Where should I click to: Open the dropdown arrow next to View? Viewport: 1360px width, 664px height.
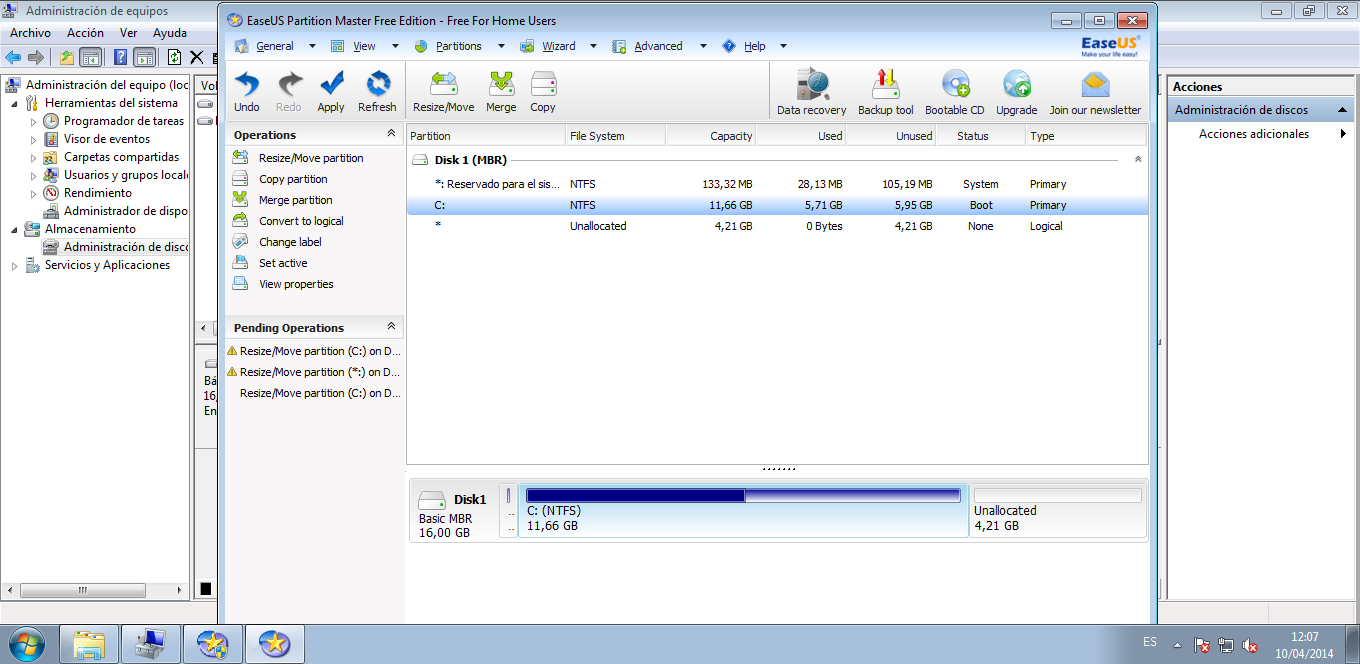[x=395, y=46]
